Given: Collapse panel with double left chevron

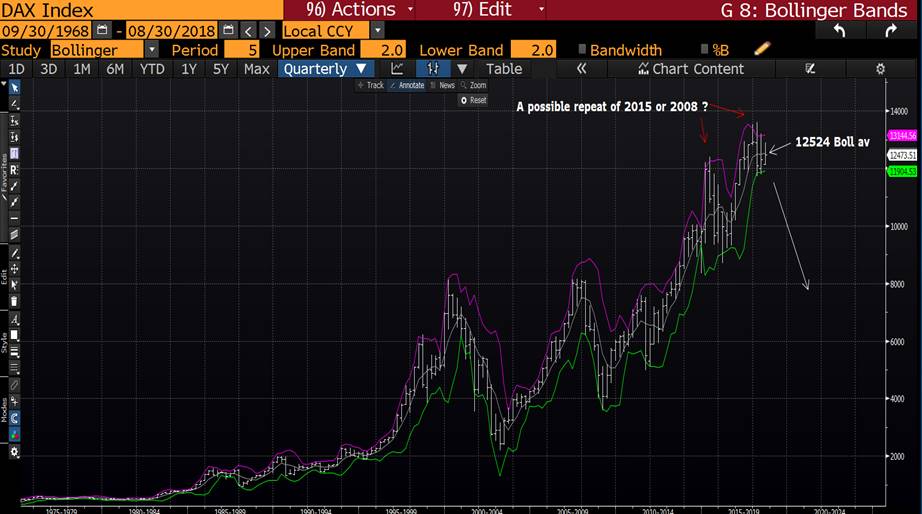Looking at the screenshot, I should coord(582,69).
